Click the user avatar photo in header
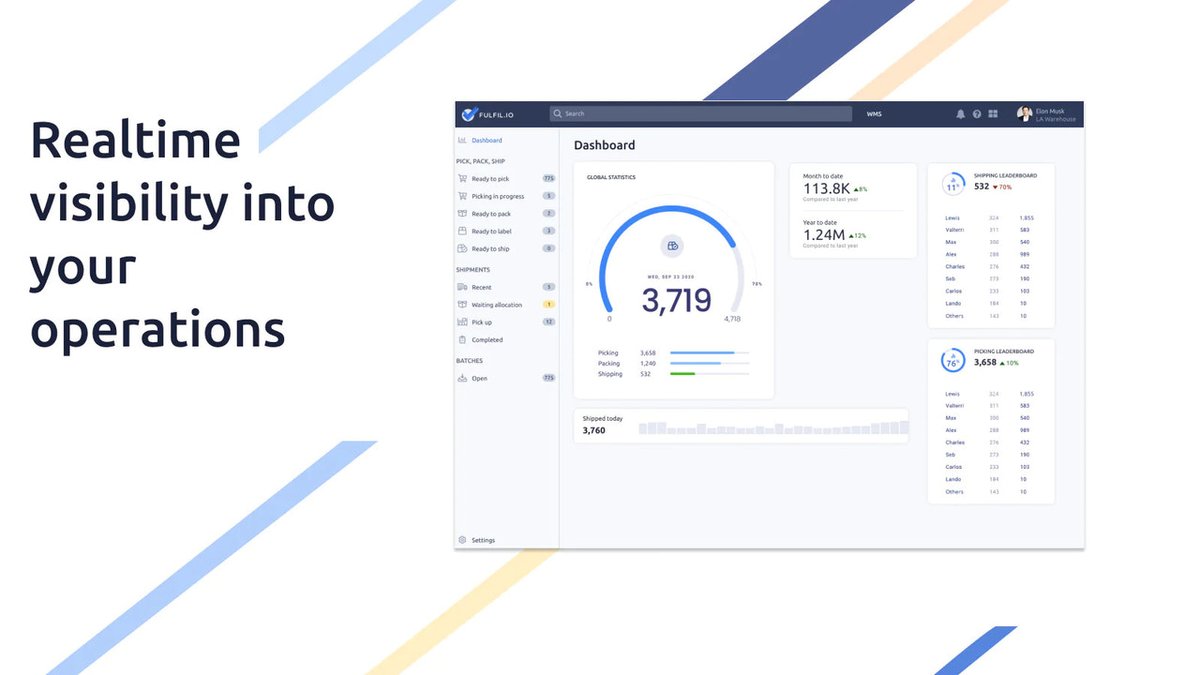Viewport: 1200px width, 675px height. 1024,114
